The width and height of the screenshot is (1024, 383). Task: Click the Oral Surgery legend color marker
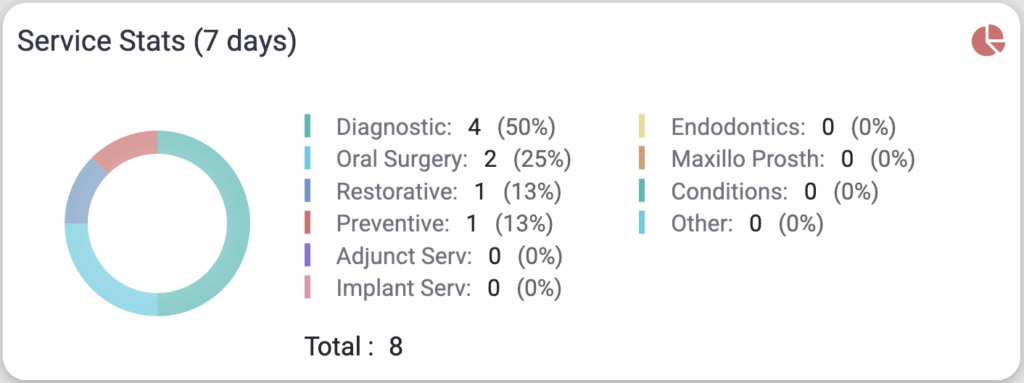[307, 158]
